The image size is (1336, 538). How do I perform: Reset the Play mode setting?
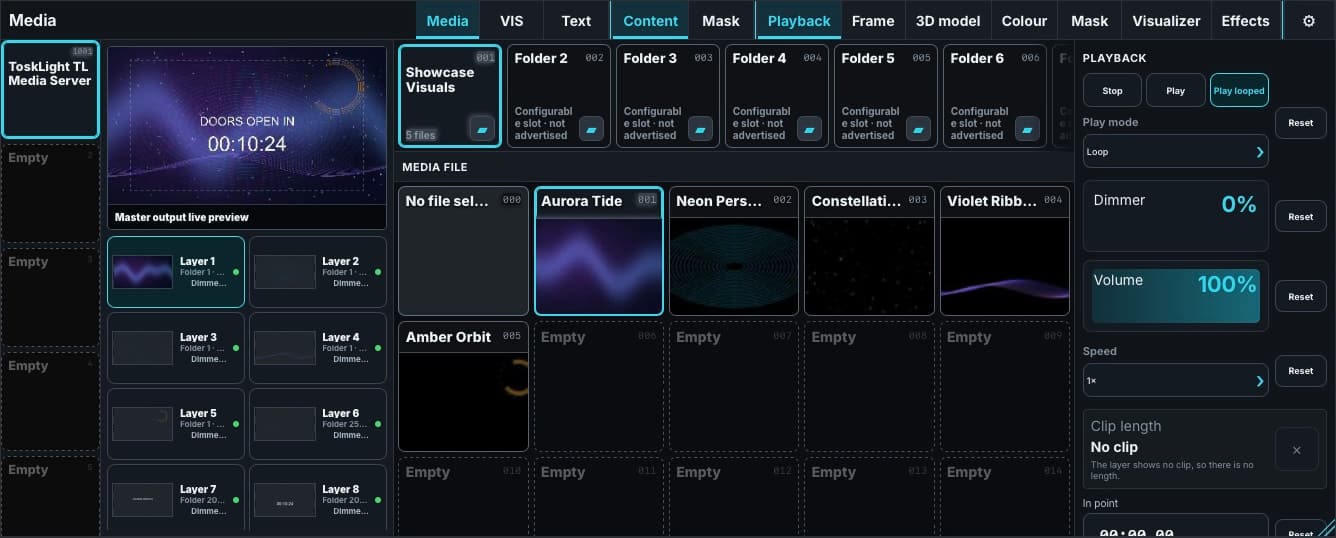pos(1301,123)
